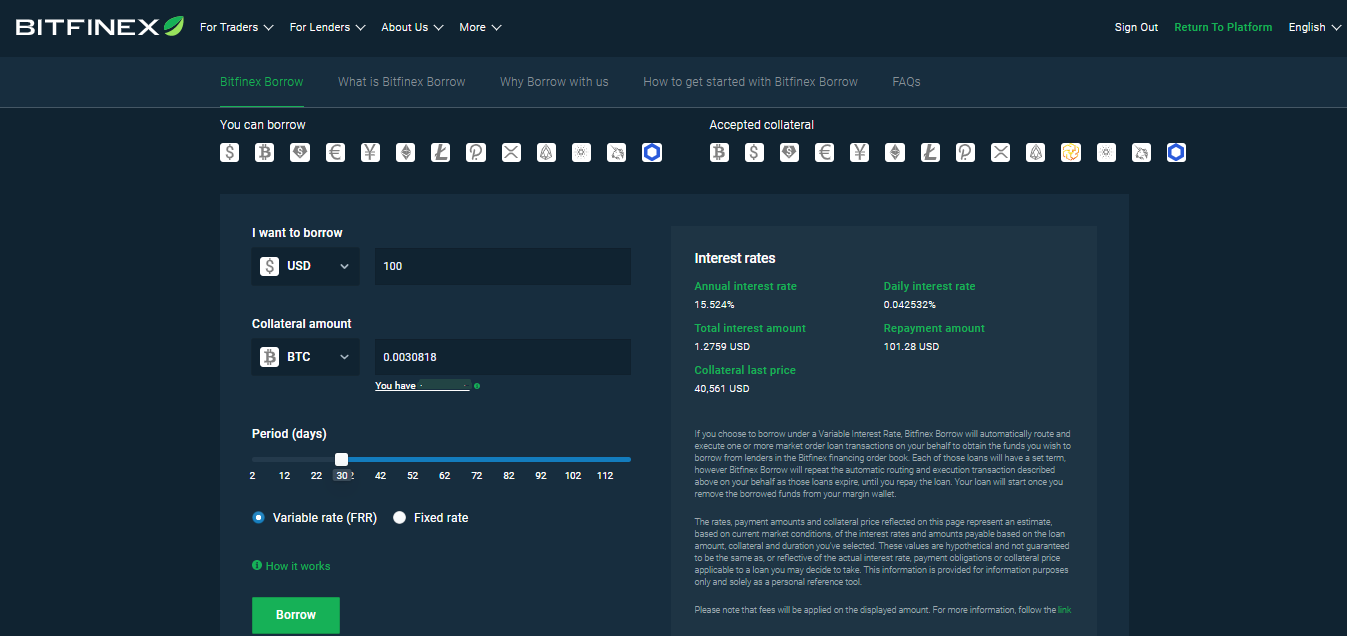Screen dimensions: 1347x636
Task: Click the Bitcoin icon under Accepted collateral
Action: click(x=719, y=153)
